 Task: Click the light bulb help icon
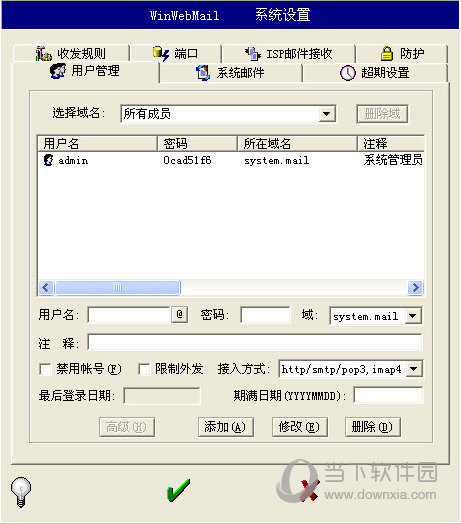(21, 492)
